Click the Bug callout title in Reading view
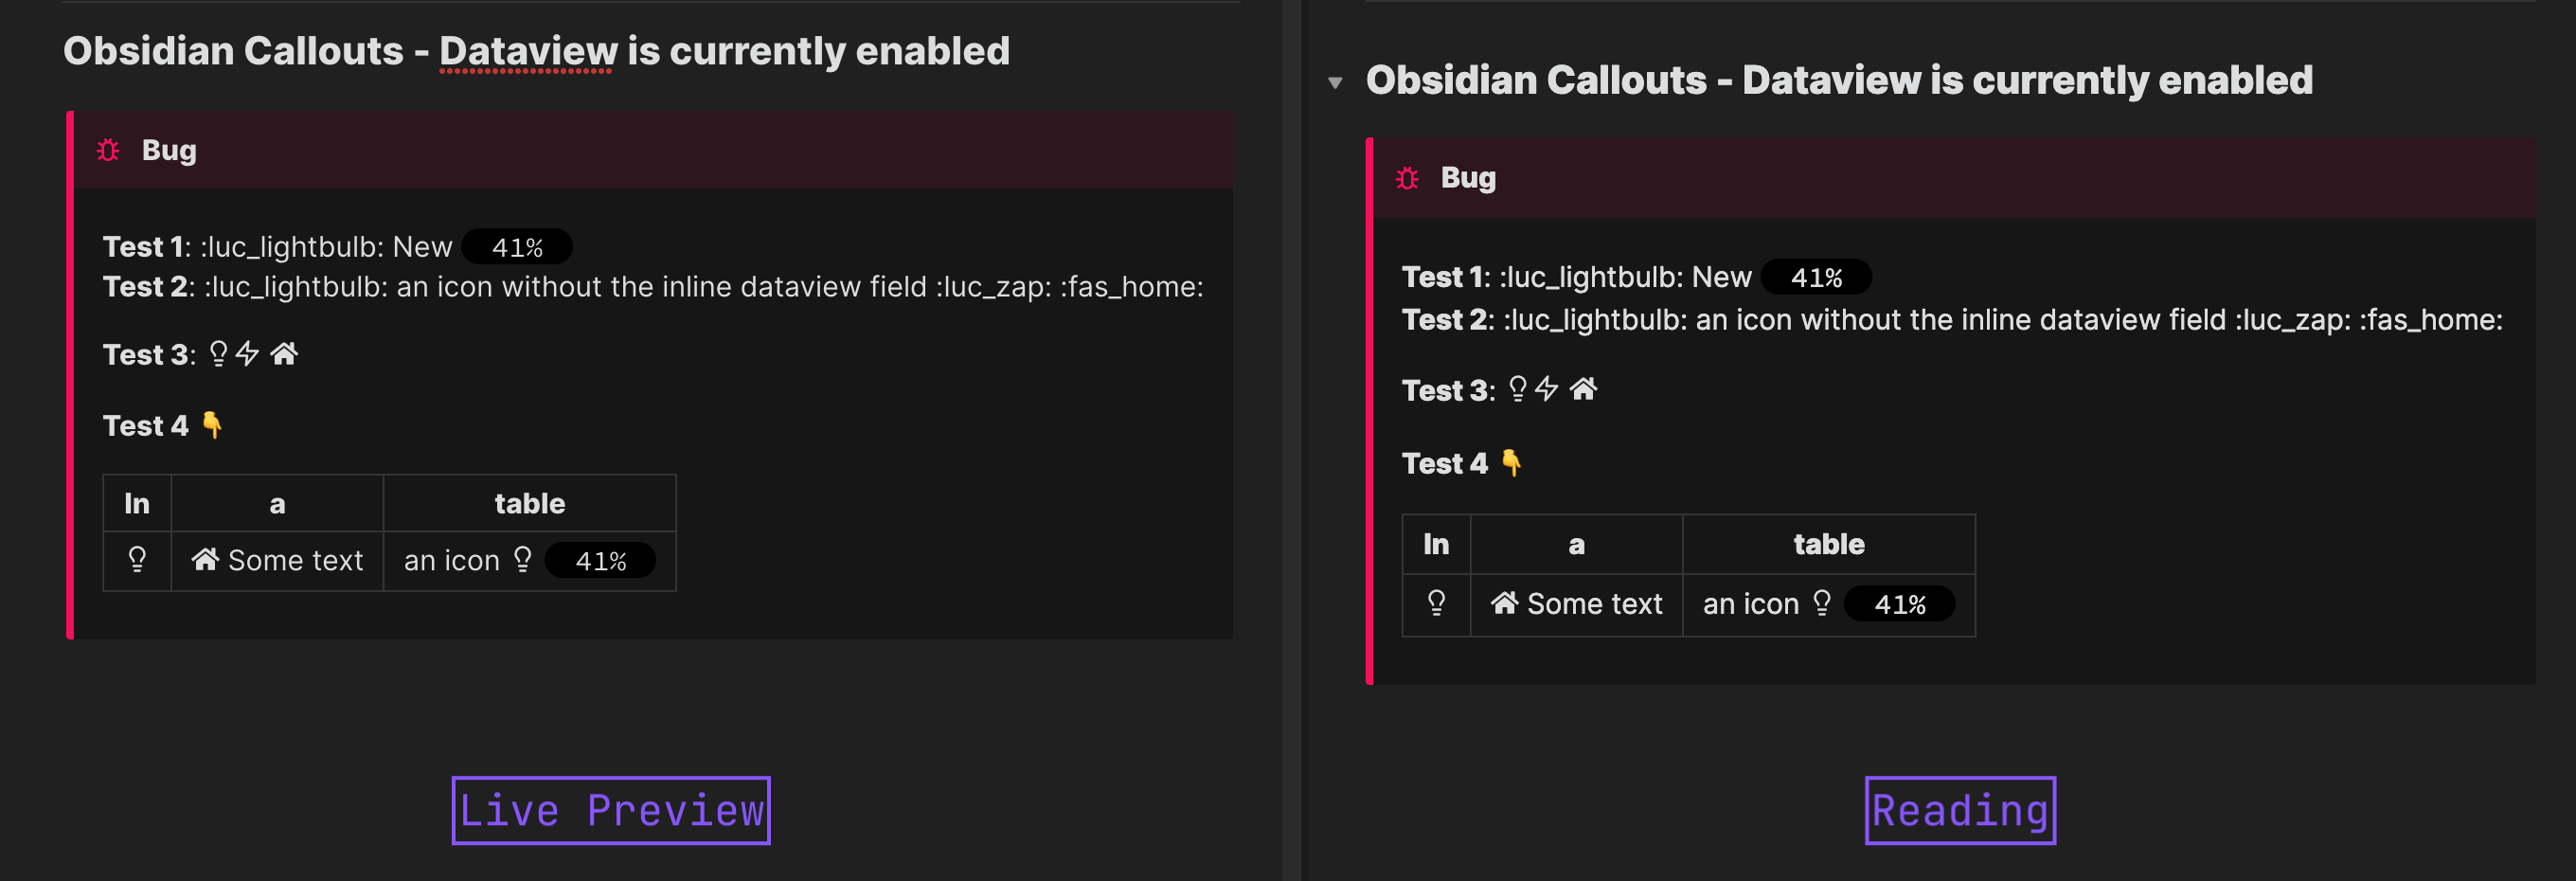Screen dimensions: 2576x881 [1468, 178]
